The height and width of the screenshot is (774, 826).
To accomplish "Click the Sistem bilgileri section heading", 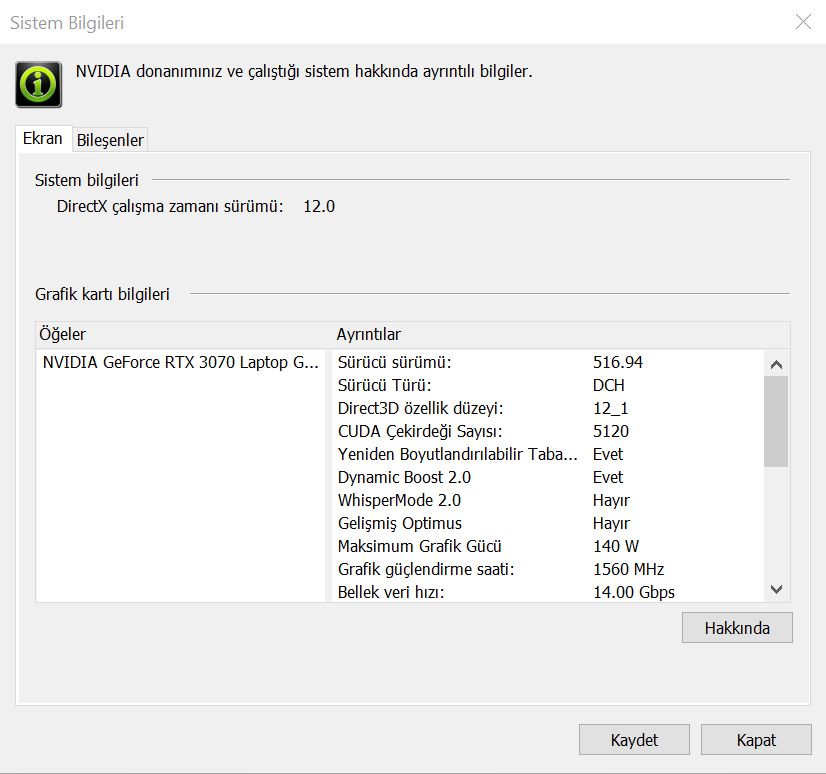I will pyautogui.click(x=86, y=180).
